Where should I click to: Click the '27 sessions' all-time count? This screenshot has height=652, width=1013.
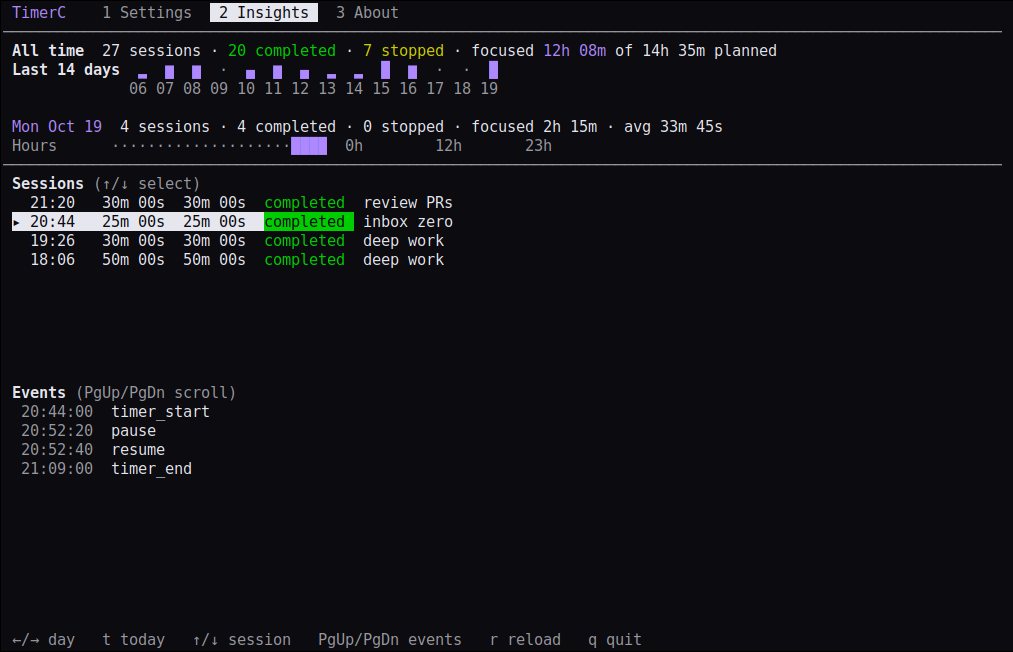click(151, 50)
